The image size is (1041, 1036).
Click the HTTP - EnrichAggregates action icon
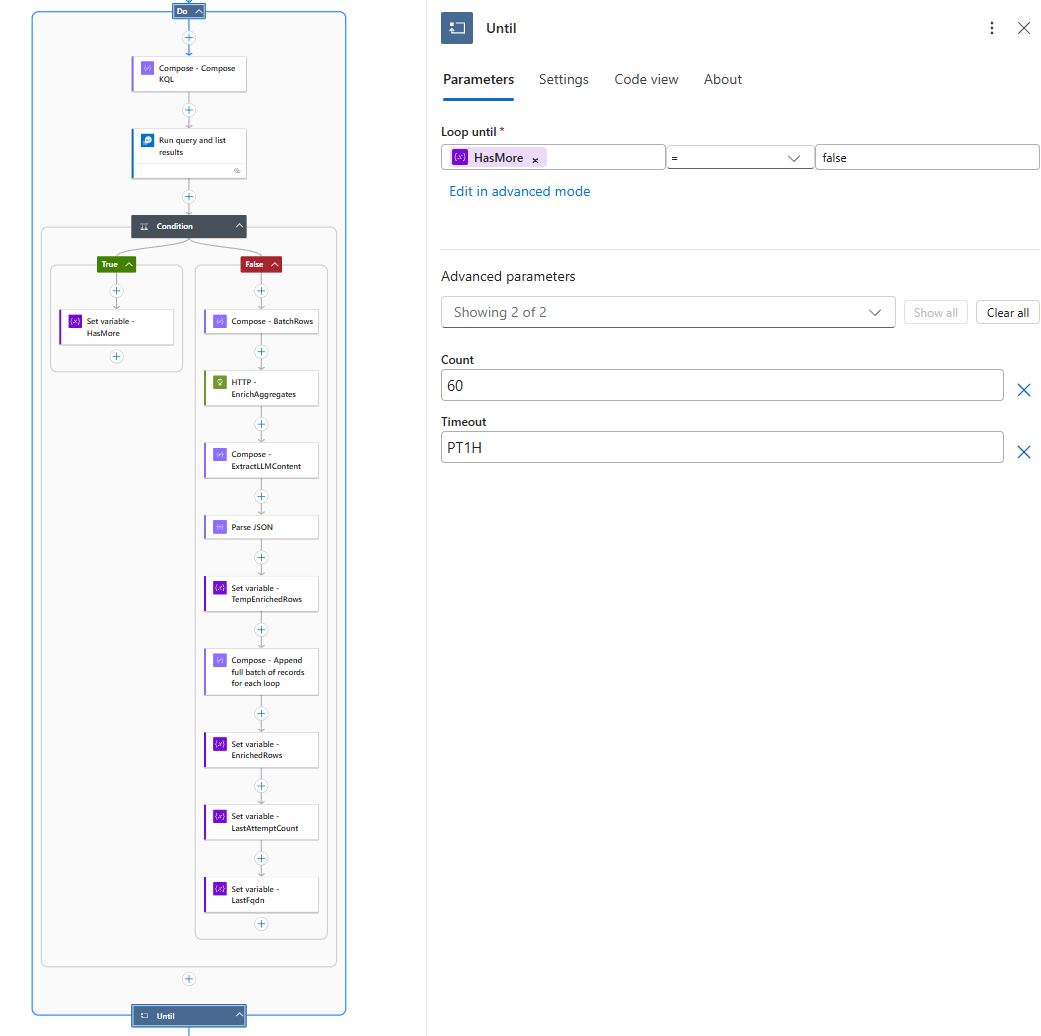click(220, 383)
